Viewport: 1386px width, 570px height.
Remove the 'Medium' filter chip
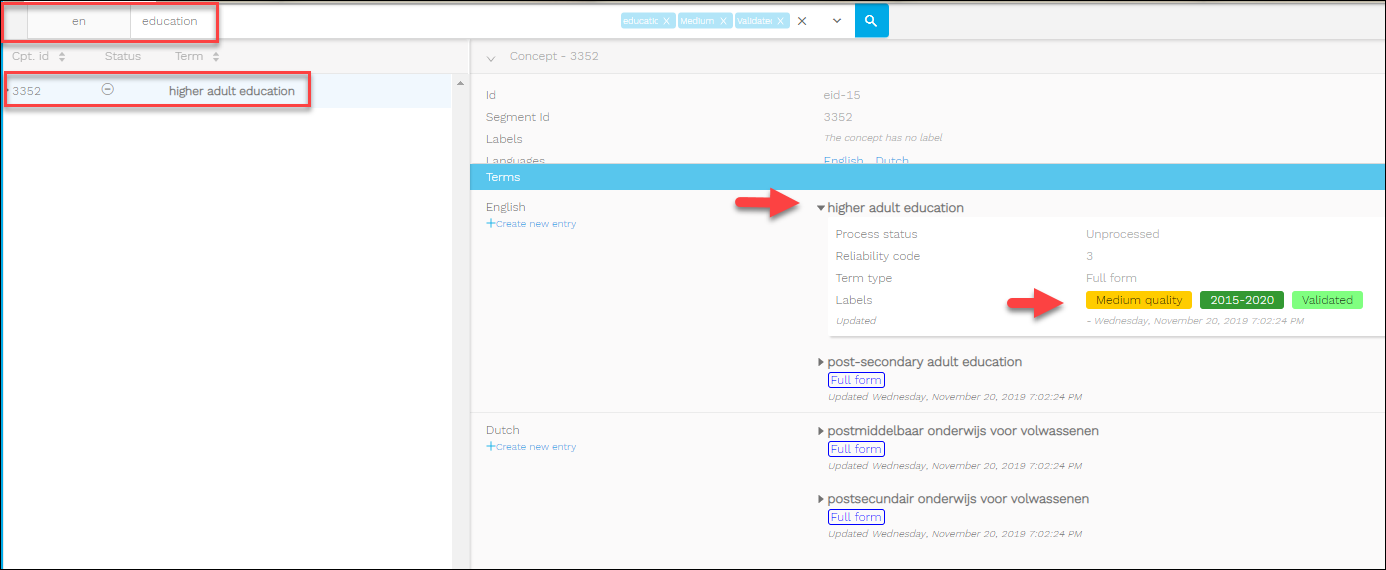click(723, 21)
